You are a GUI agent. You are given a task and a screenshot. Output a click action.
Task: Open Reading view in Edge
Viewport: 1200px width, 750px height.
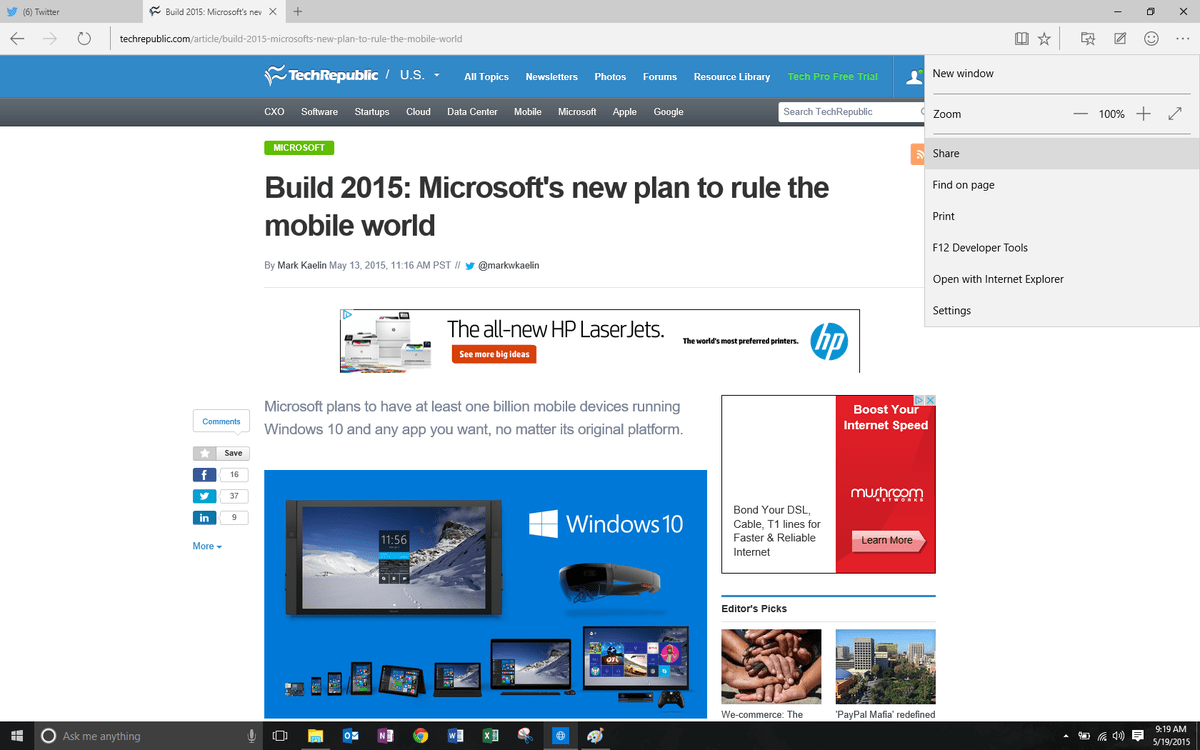[1021, 38]
